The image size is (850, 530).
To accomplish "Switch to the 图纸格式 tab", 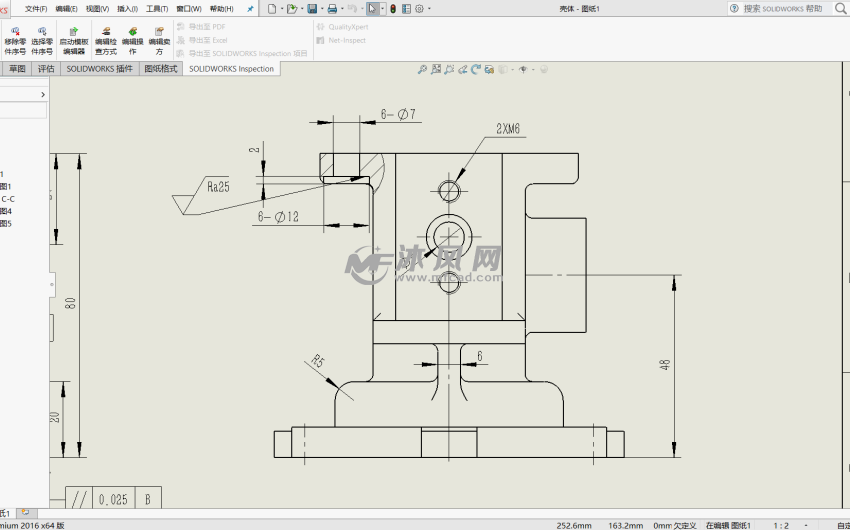I will tap(161, 69).
